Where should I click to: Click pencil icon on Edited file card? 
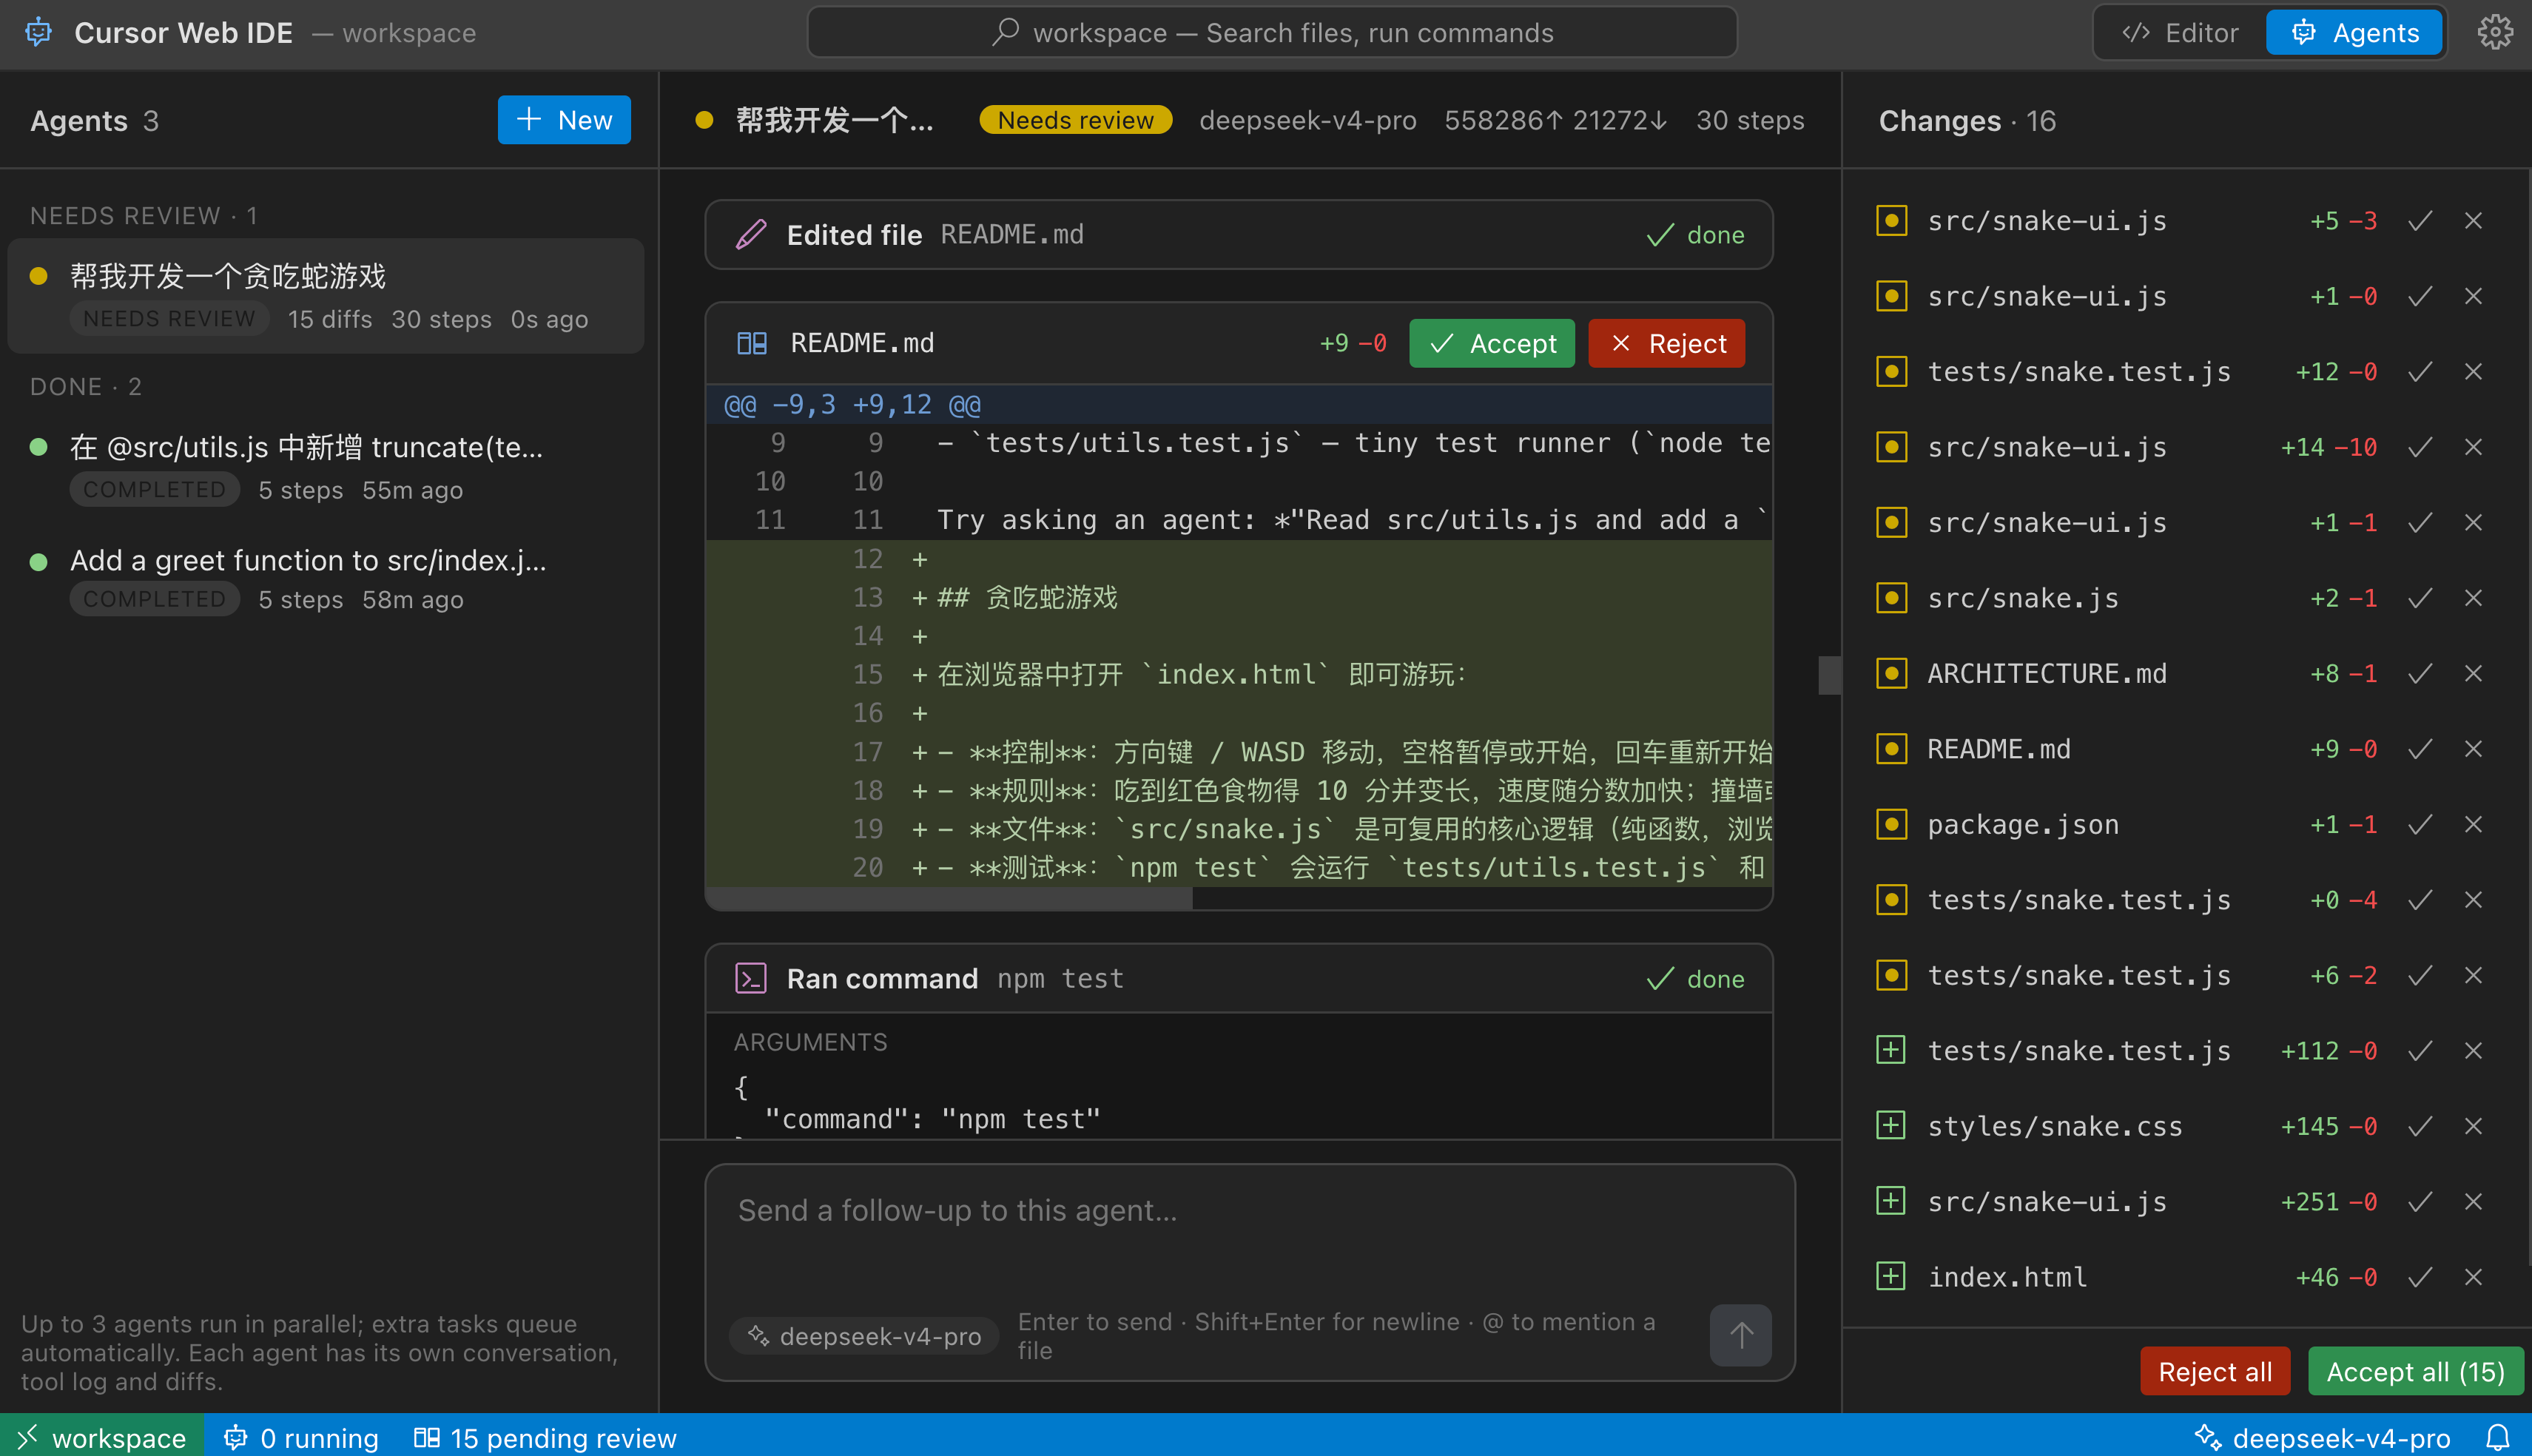coord(751,234)
